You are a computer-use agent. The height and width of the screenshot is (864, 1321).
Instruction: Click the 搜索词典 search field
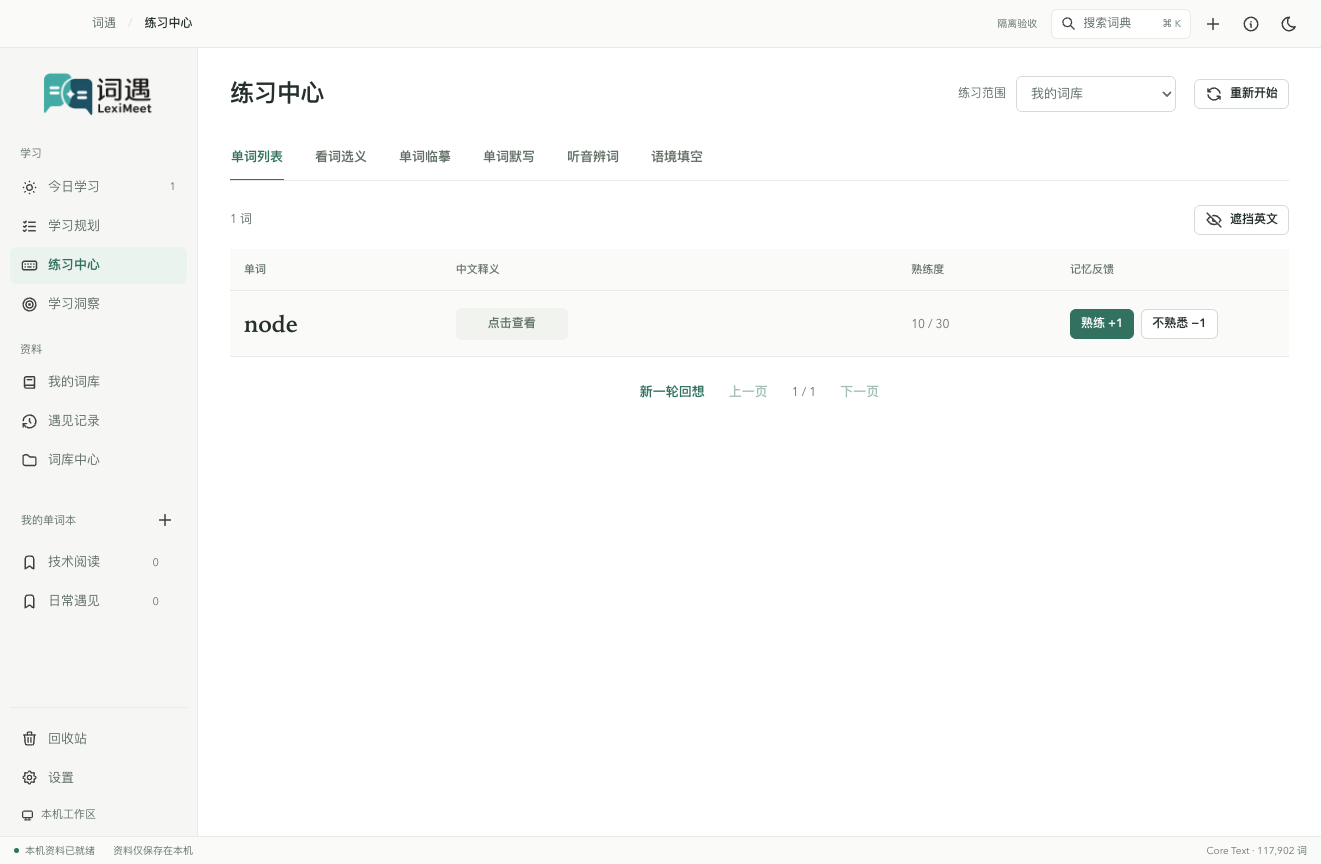[x=1121, y=24]
